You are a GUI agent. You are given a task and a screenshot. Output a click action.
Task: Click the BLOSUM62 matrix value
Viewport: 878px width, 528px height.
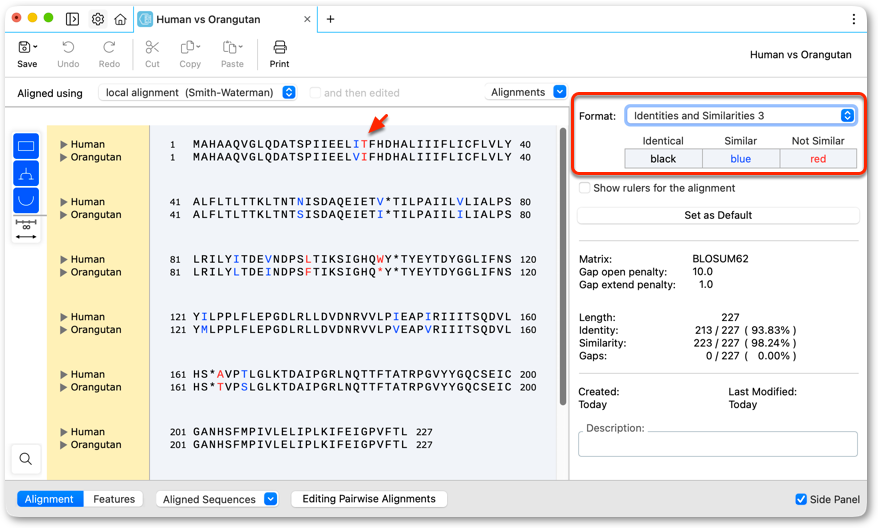pos(720,259)
